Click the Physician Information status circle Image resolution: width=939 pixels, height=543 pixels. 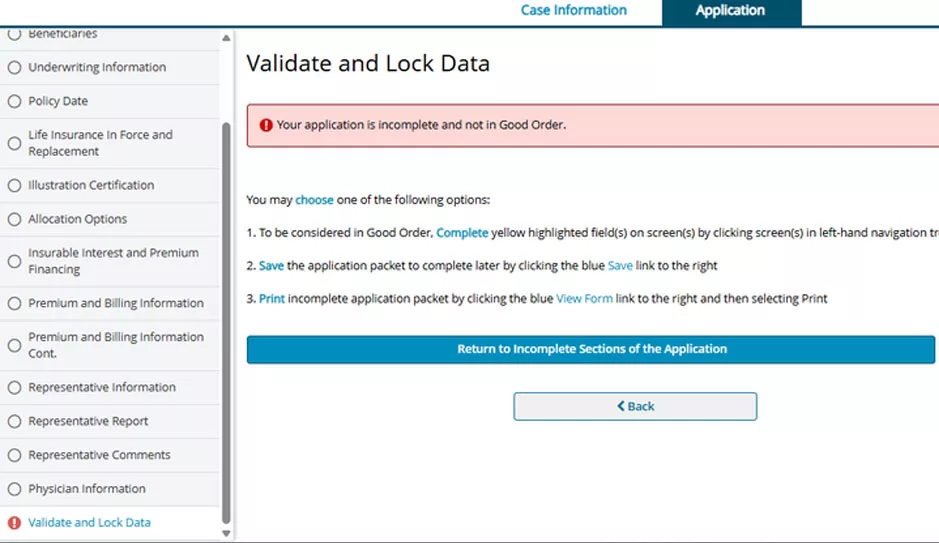[x=14, y=489]
